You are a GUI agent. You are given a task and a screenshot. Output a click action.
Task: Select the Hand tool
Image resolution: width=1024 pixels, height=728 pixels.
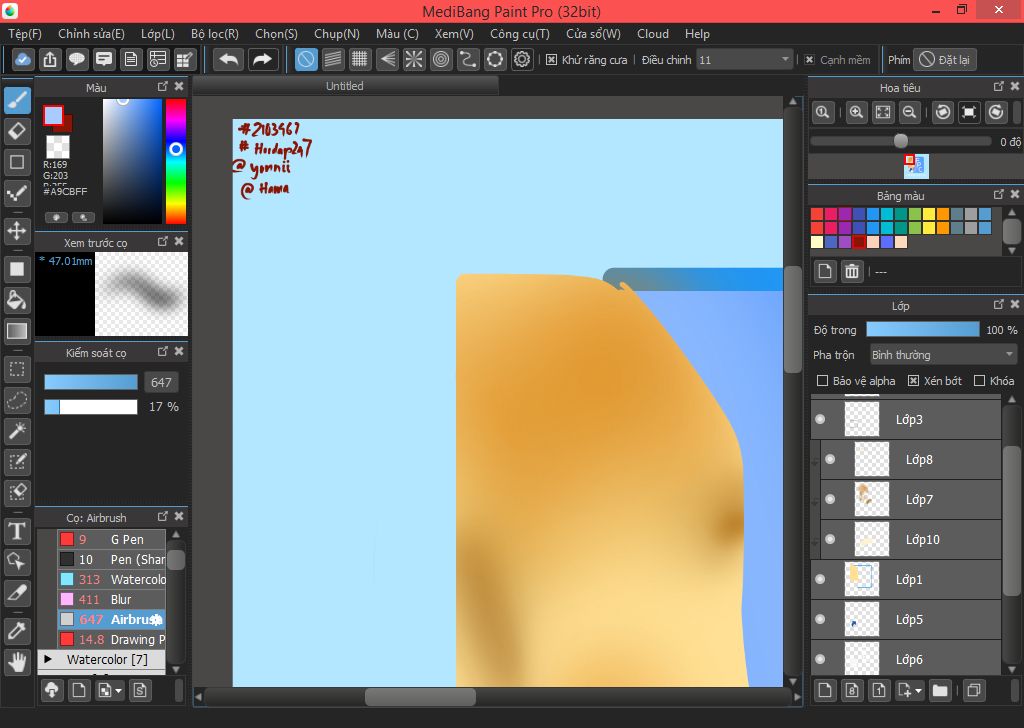click(18, 662)
